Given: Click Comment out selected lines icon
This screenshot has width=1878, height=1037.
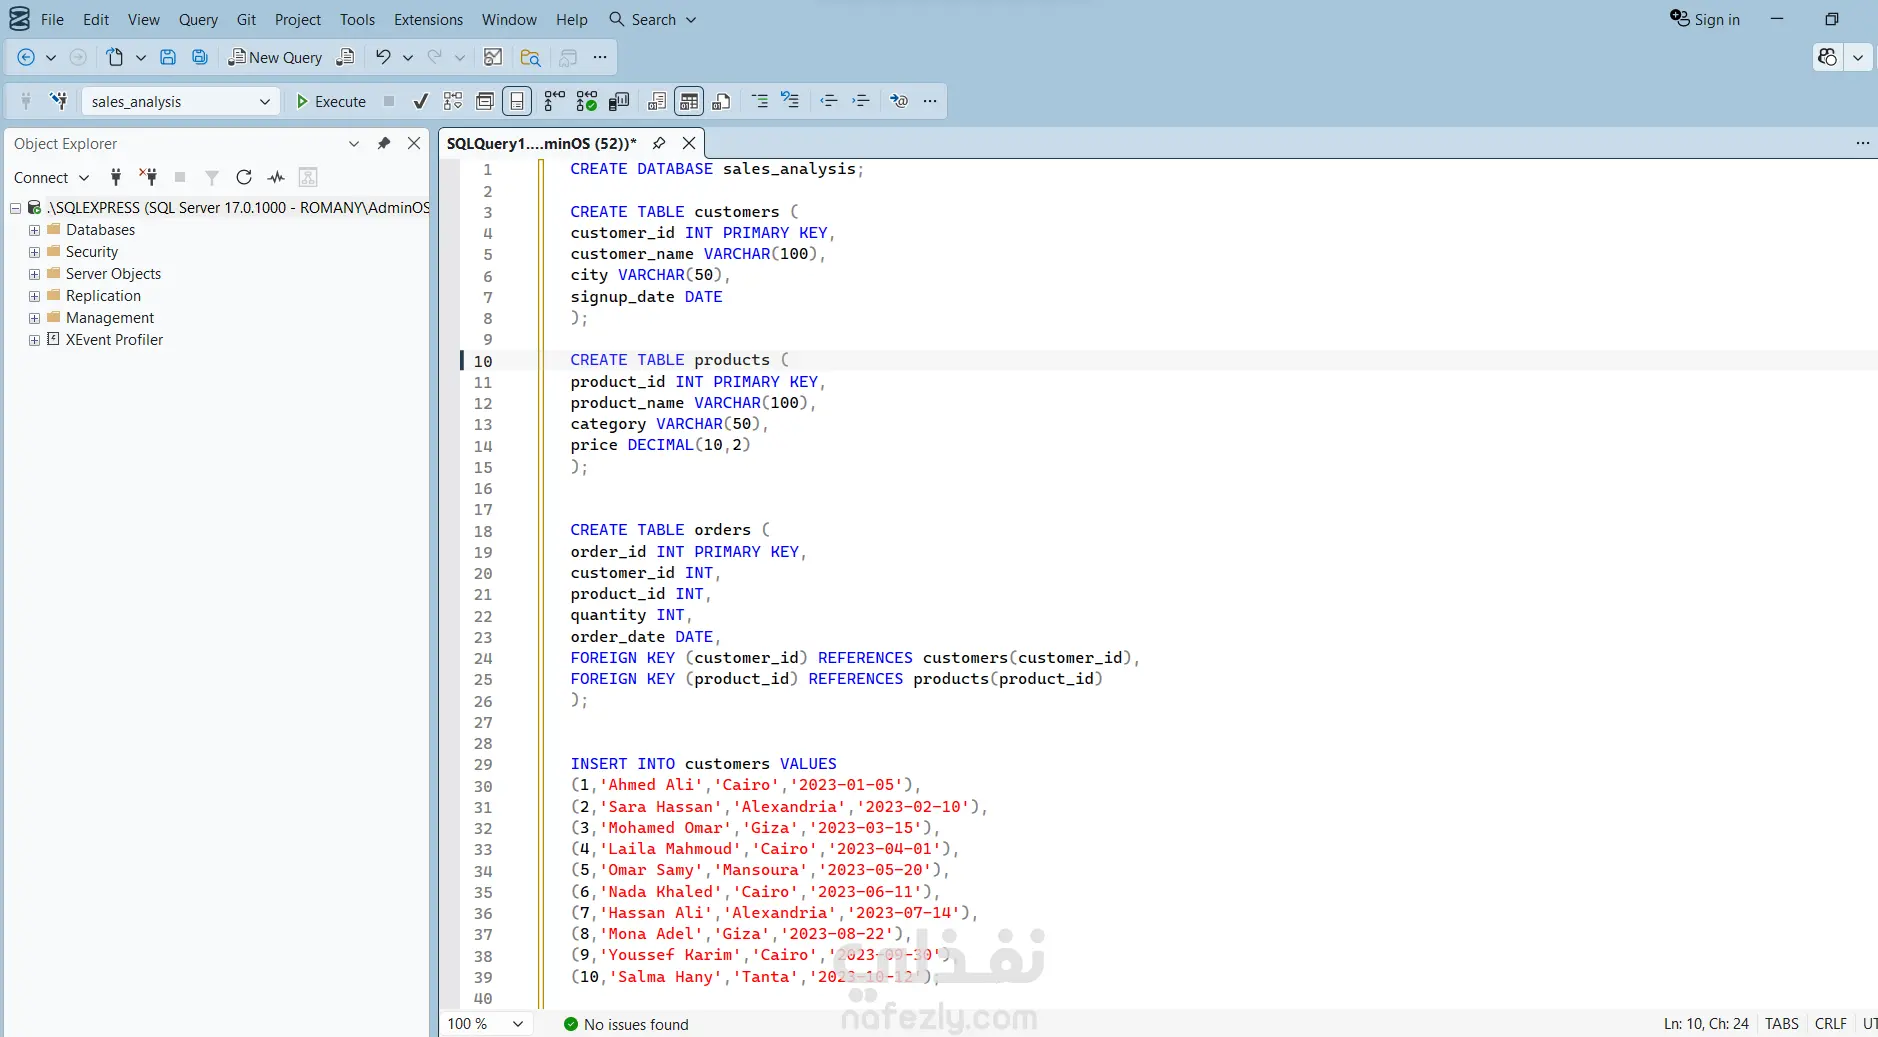Looking at the screenshot, I should pyautogui.click(x=760, y=101).
